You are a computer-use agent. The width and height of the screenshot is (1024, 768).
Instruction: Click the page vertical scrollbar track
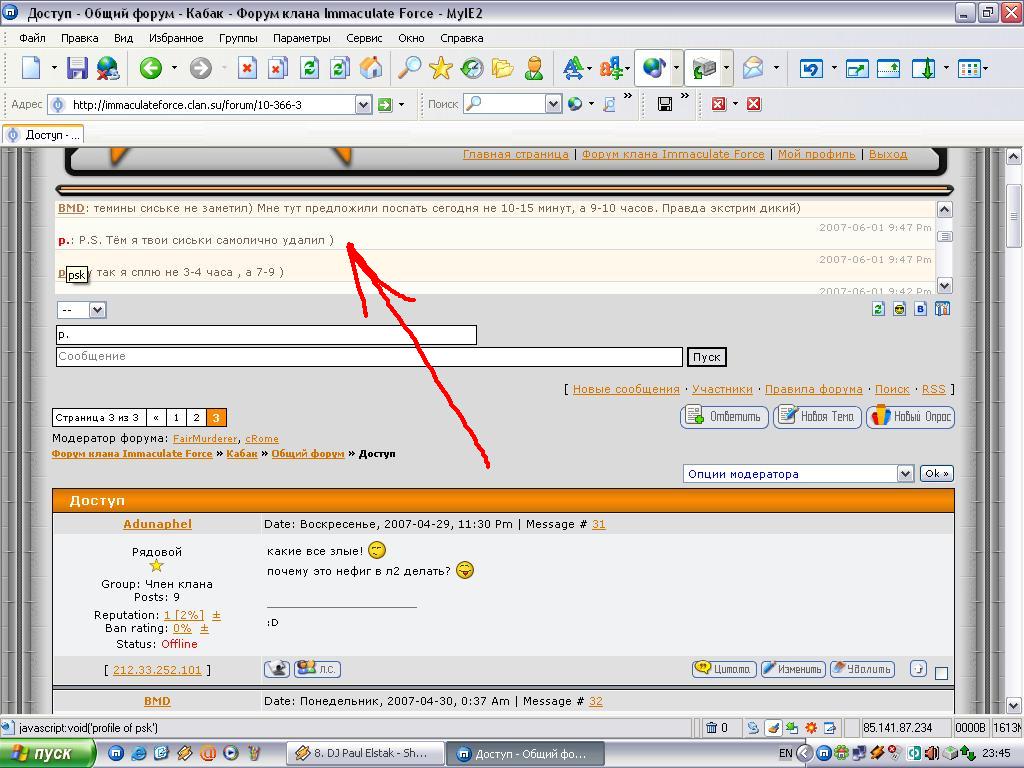pyautogui.click(x=1013, y=450)
